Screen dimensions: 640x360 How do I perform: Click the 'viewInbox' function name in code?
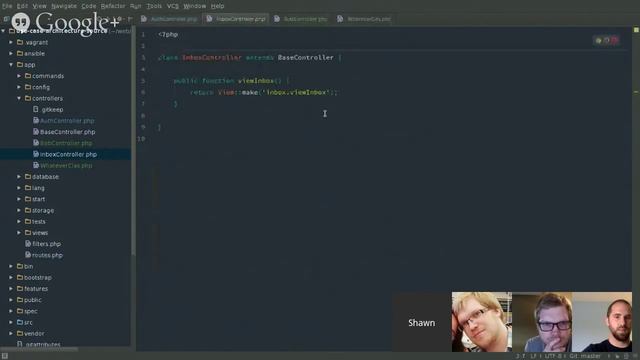[256, 81]
